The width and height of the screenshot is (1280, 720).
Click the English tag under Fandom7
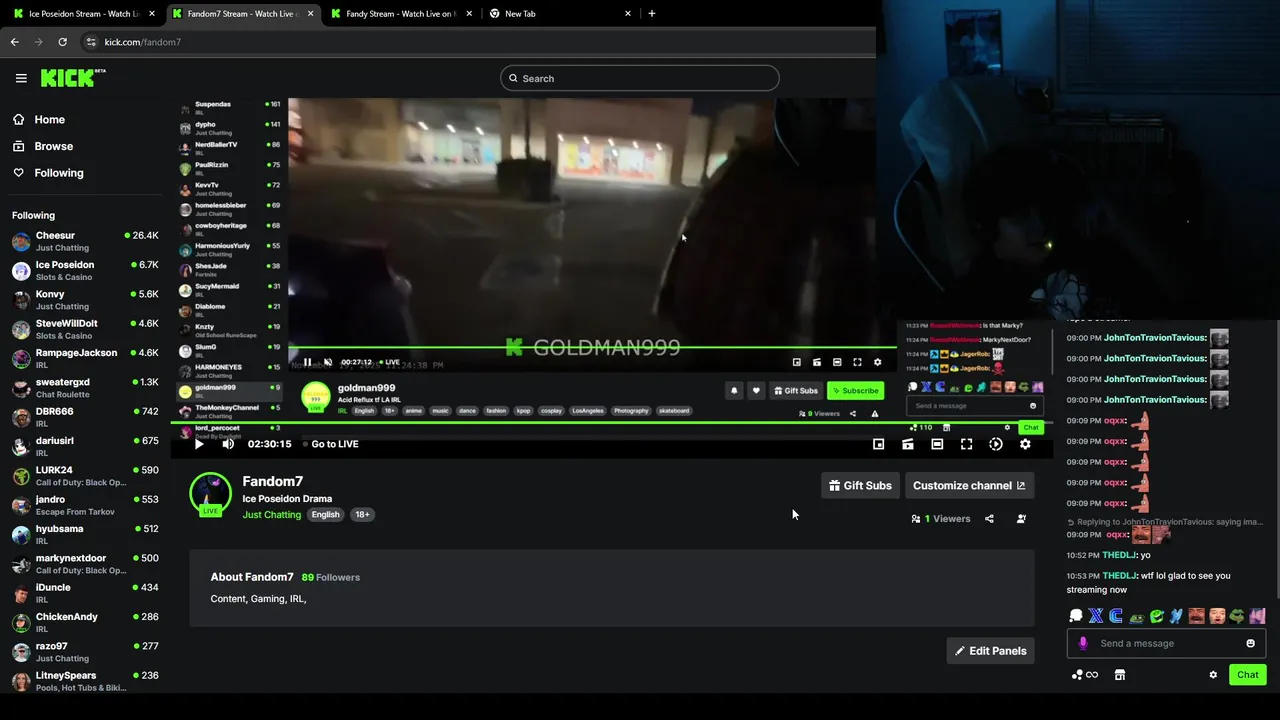coord(325,515)
